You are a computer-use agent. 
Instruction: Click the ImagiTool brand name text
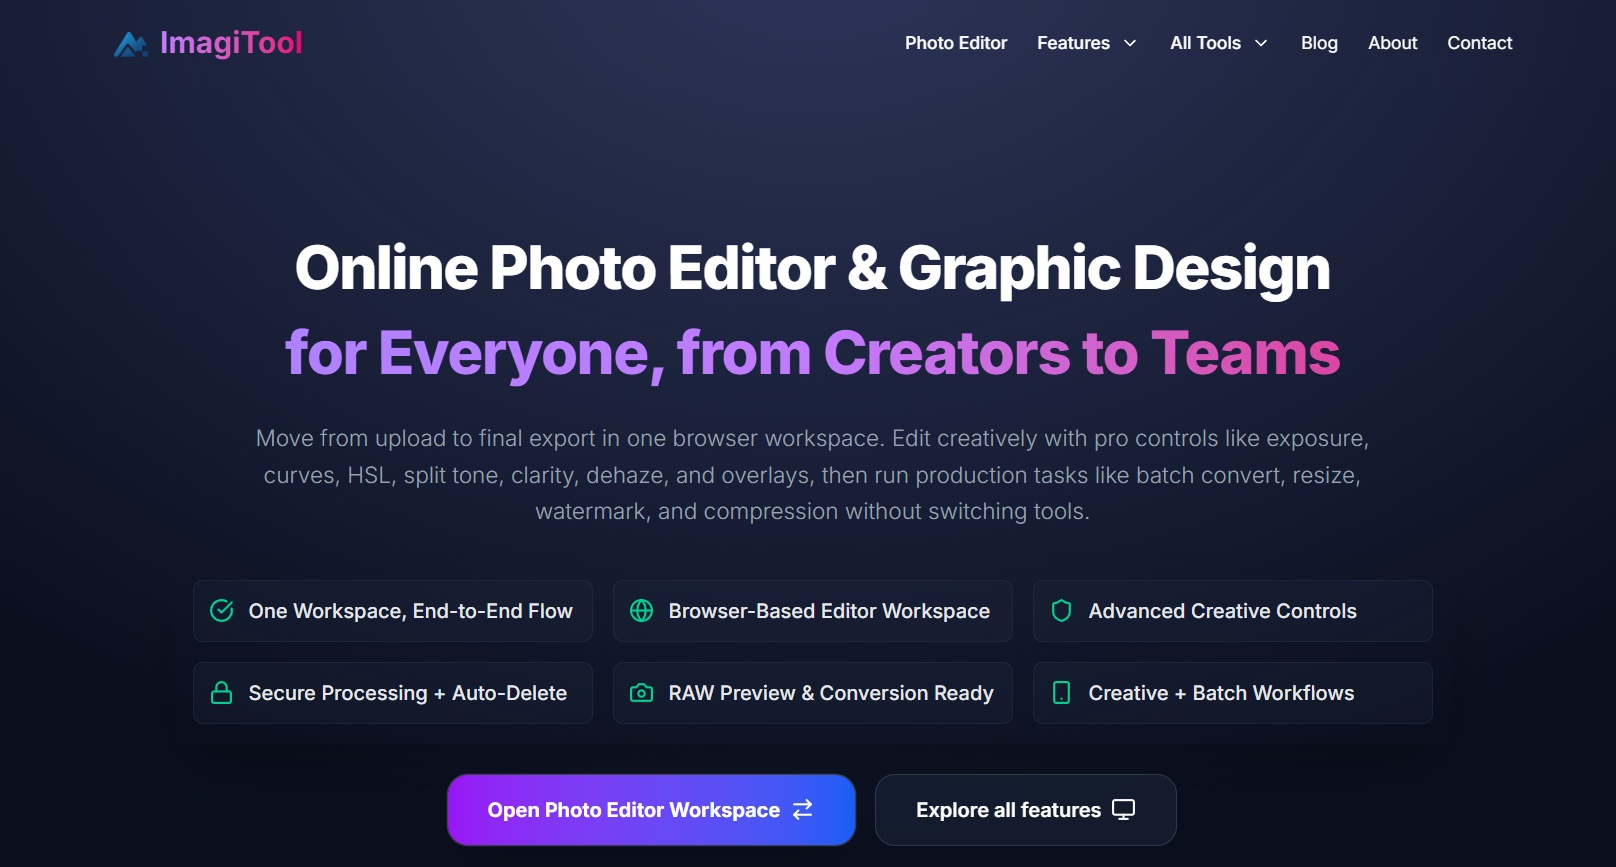[231, 43]
